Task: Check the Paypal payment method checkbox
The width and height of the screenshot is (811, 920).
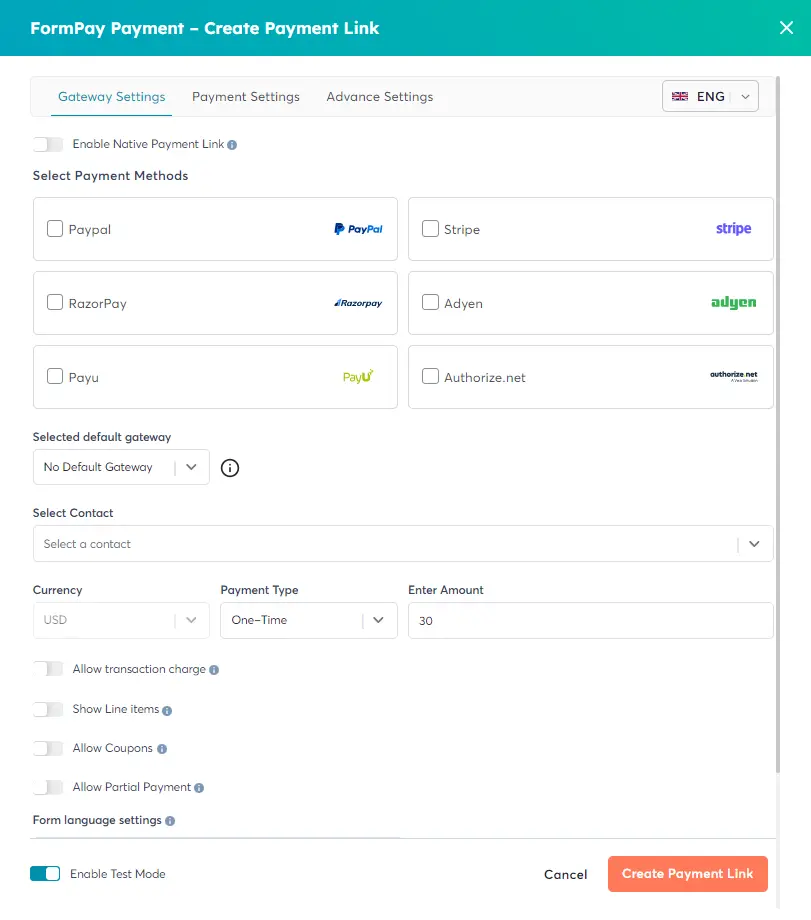Action: point(55,228)
